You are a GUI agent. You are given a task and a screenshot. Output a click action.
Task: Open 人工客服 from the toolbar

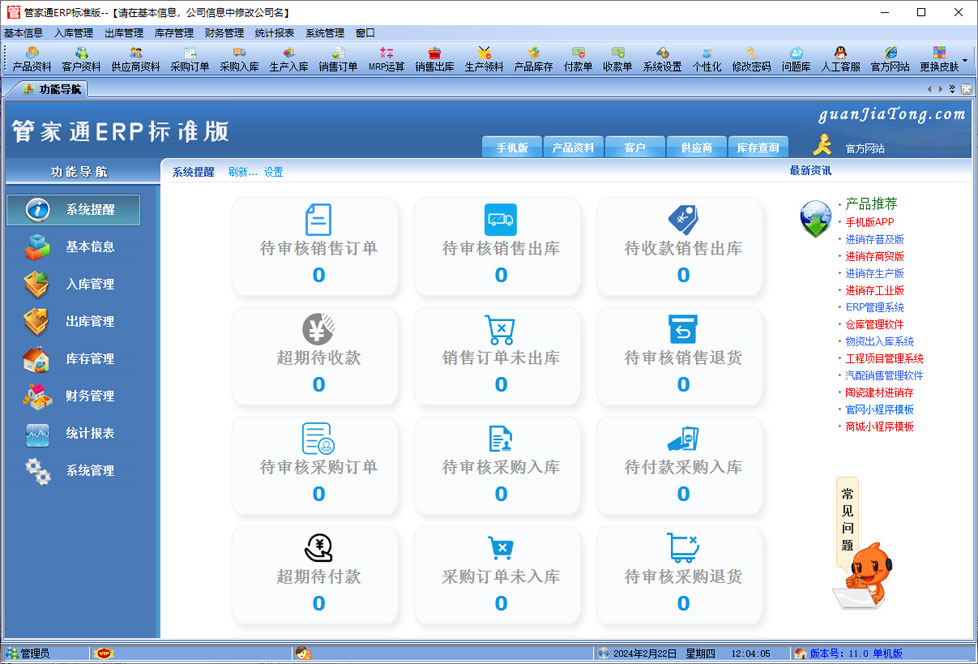[840, 59]
